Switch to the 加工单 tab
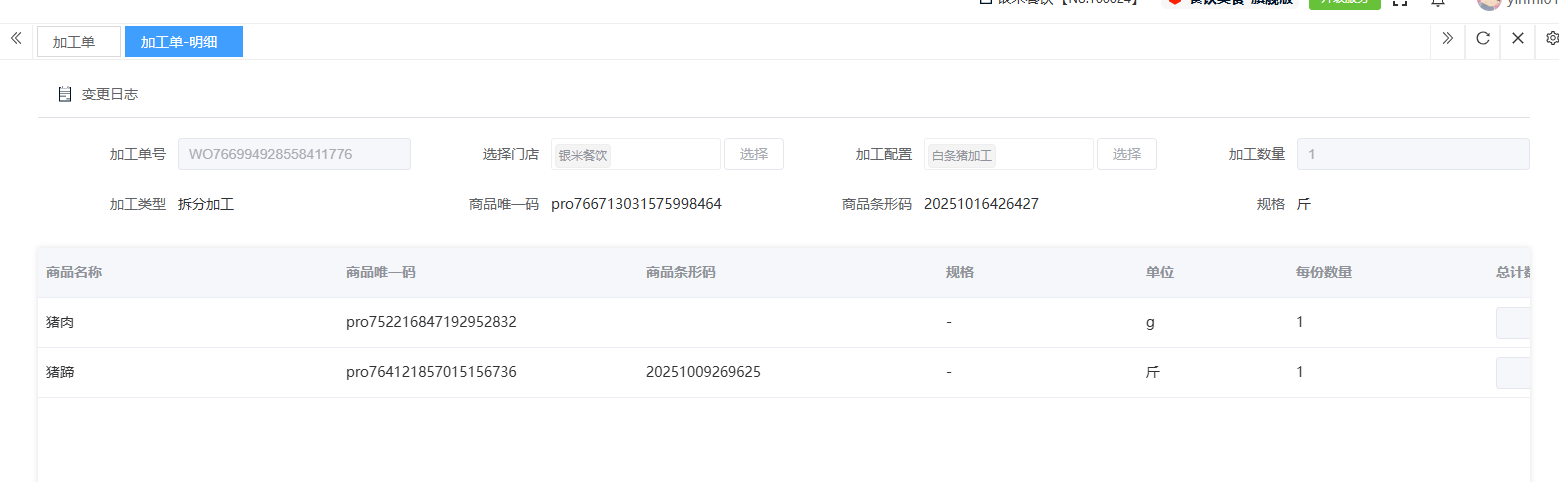 point(78,42)
